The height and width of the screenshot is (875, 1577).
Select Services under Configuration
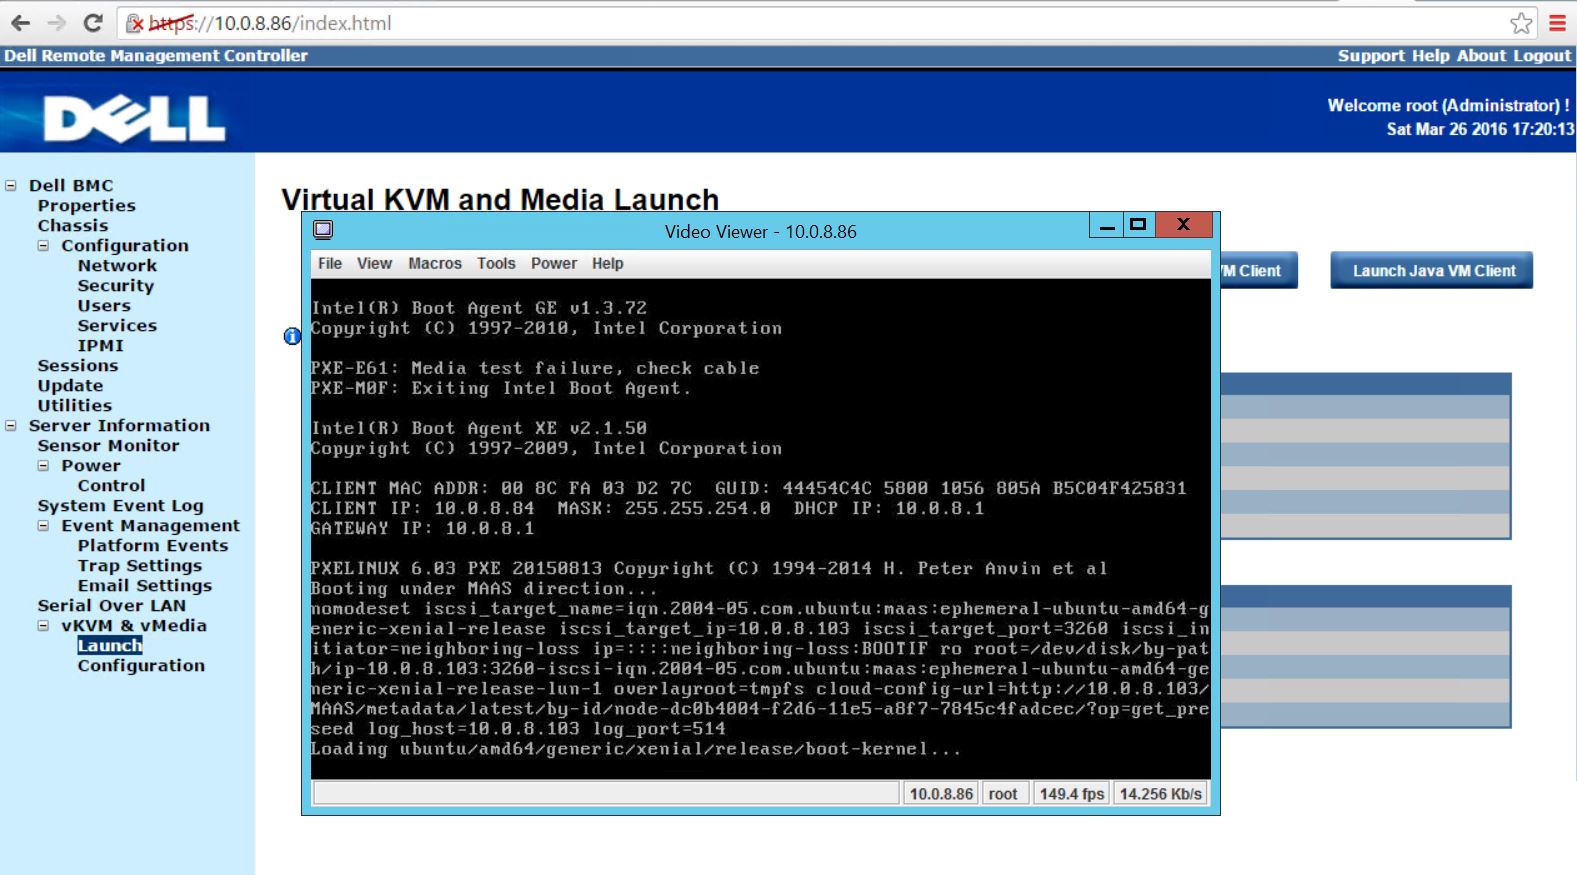click(117, 325)
